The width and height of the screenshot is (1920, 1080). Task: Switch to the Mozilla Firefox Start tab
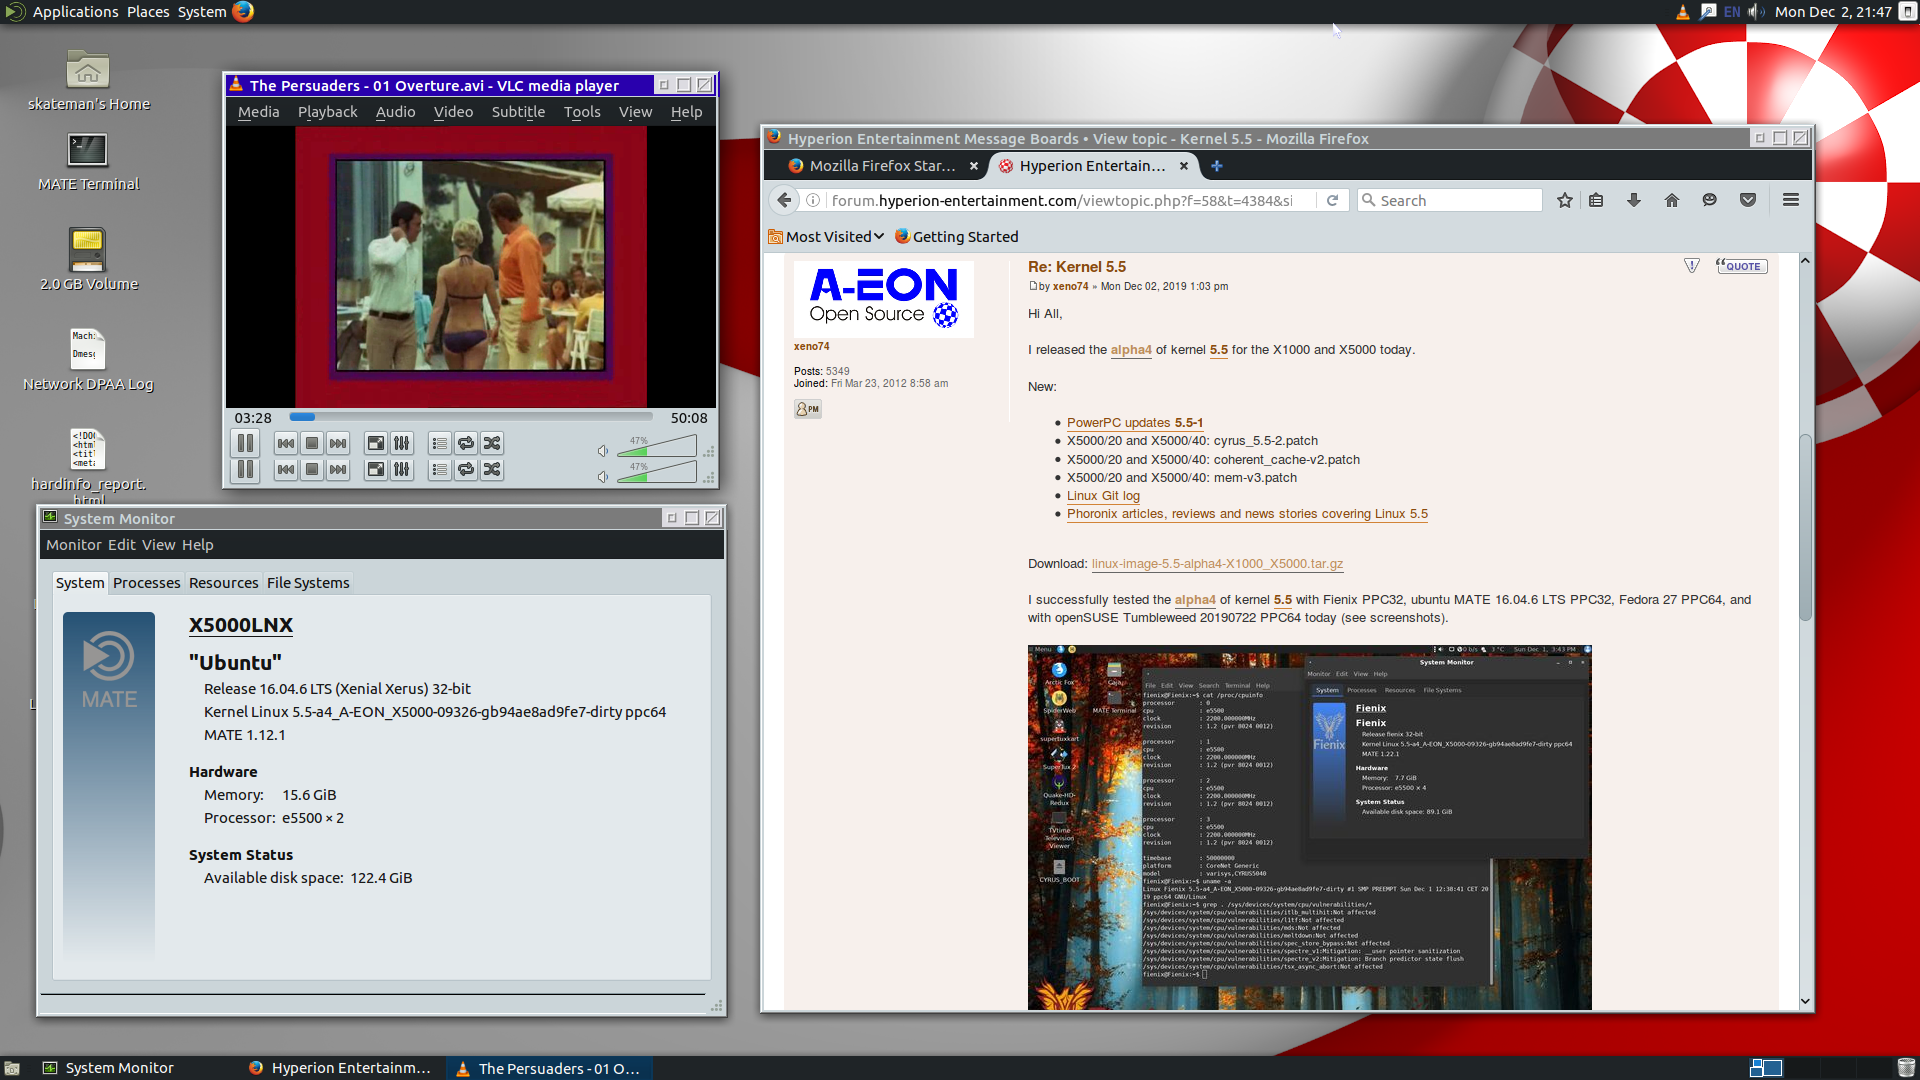pyautogui.click(x=883, y=166)
